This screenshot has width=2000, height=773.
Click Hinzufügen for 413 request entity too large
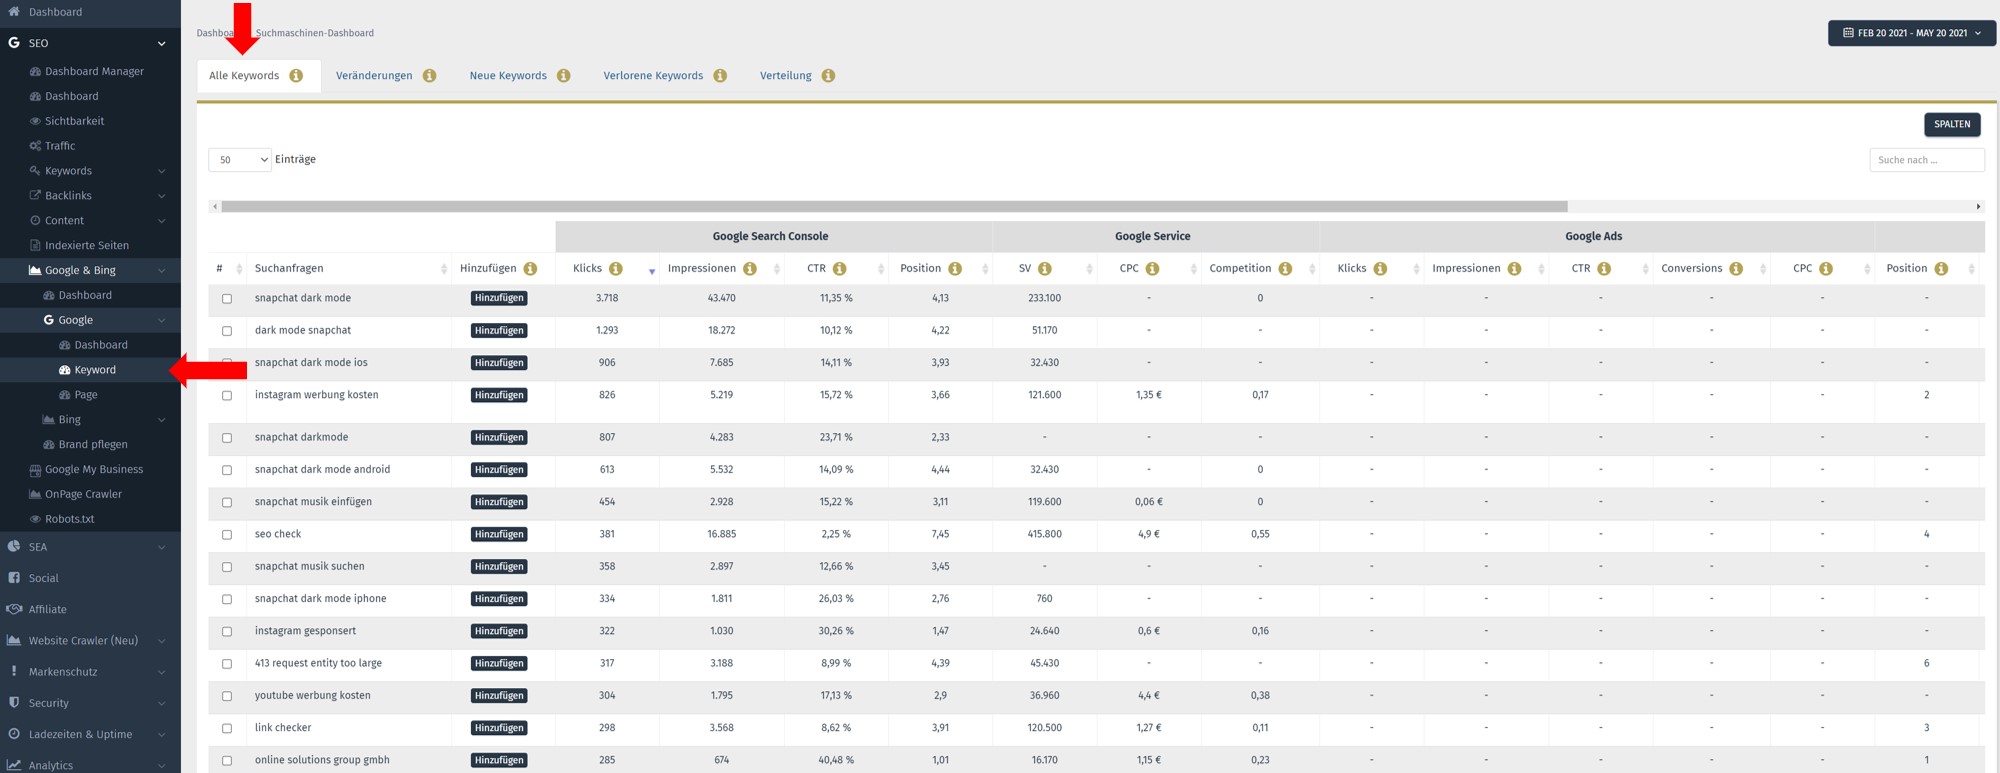499,664
